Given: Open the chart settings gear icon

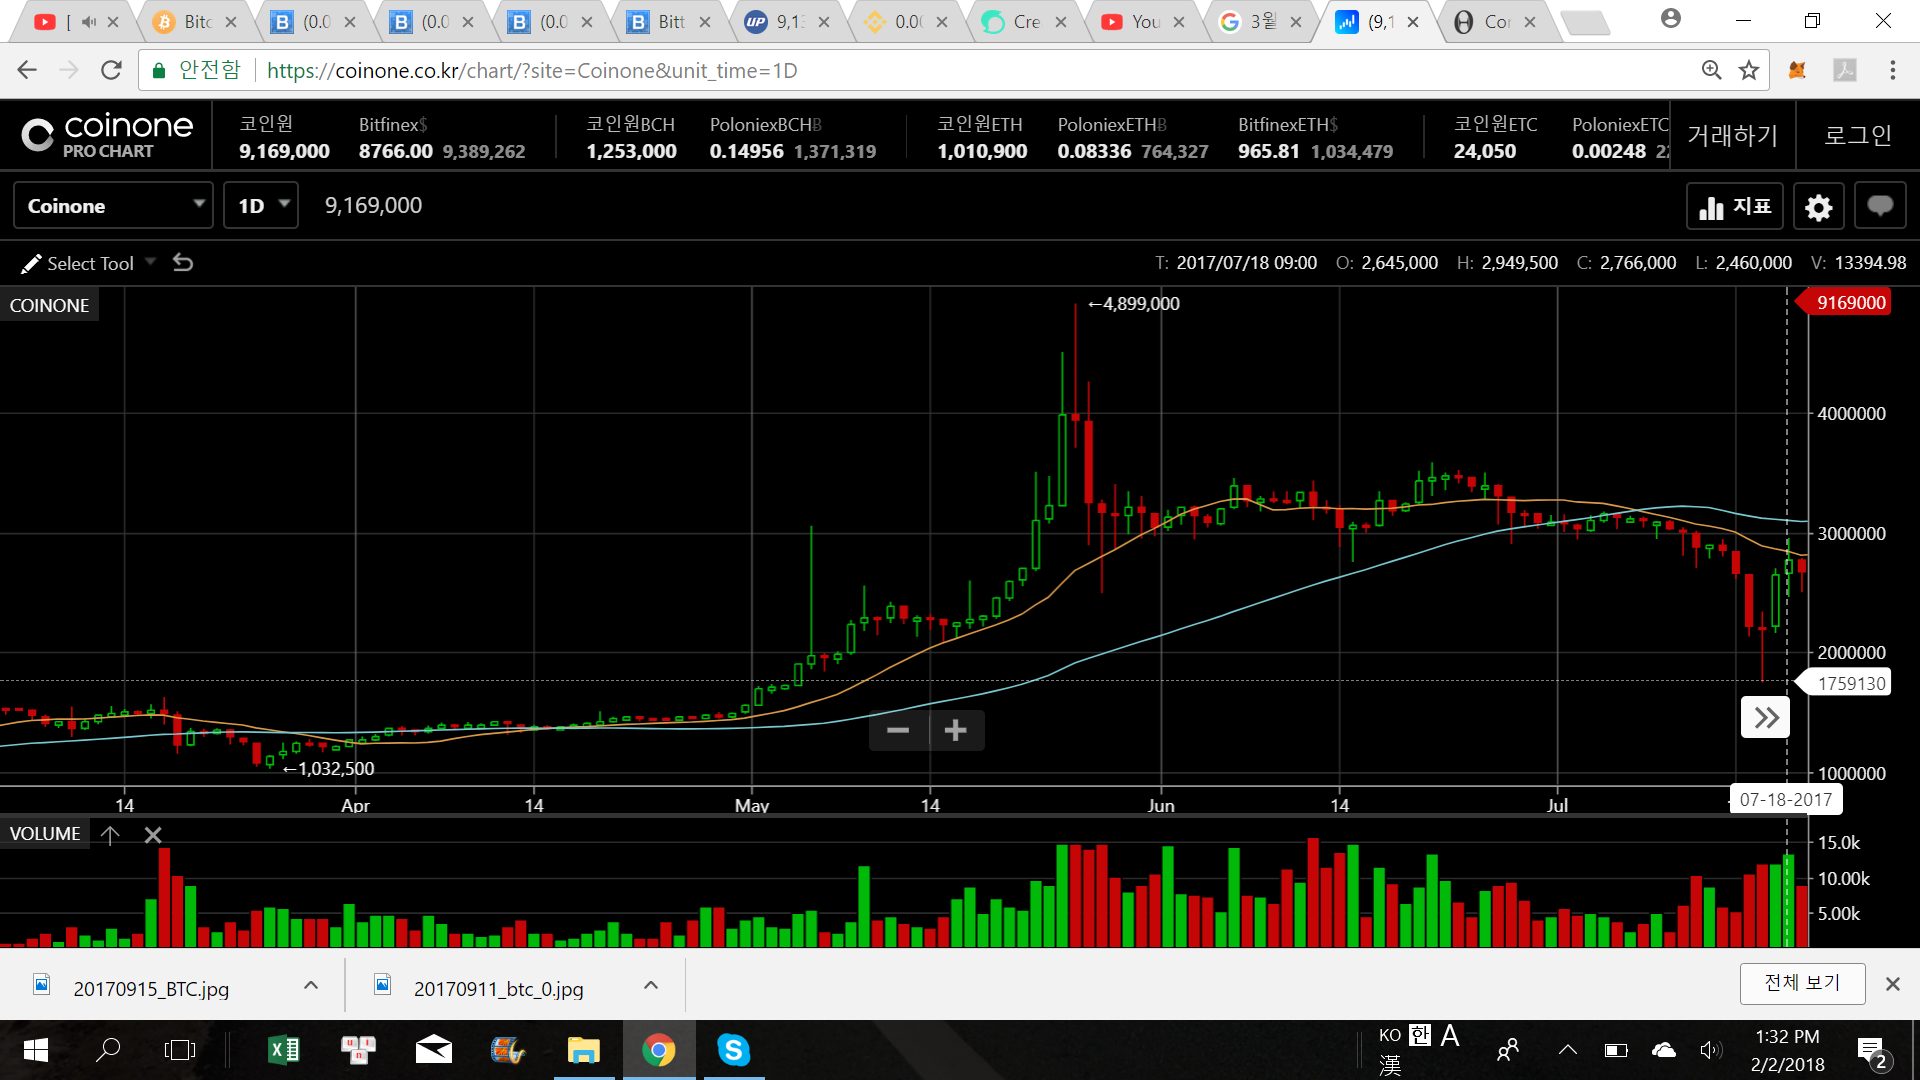Looking at the screenshot, I should (x=1818, y=207).
